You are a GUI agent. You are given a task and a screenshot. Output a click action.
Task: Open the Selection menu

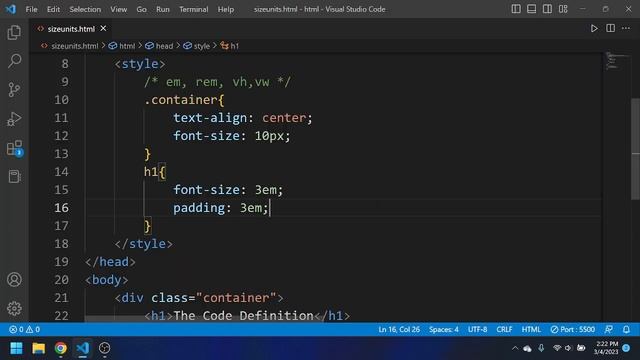(x=85, y=9)
